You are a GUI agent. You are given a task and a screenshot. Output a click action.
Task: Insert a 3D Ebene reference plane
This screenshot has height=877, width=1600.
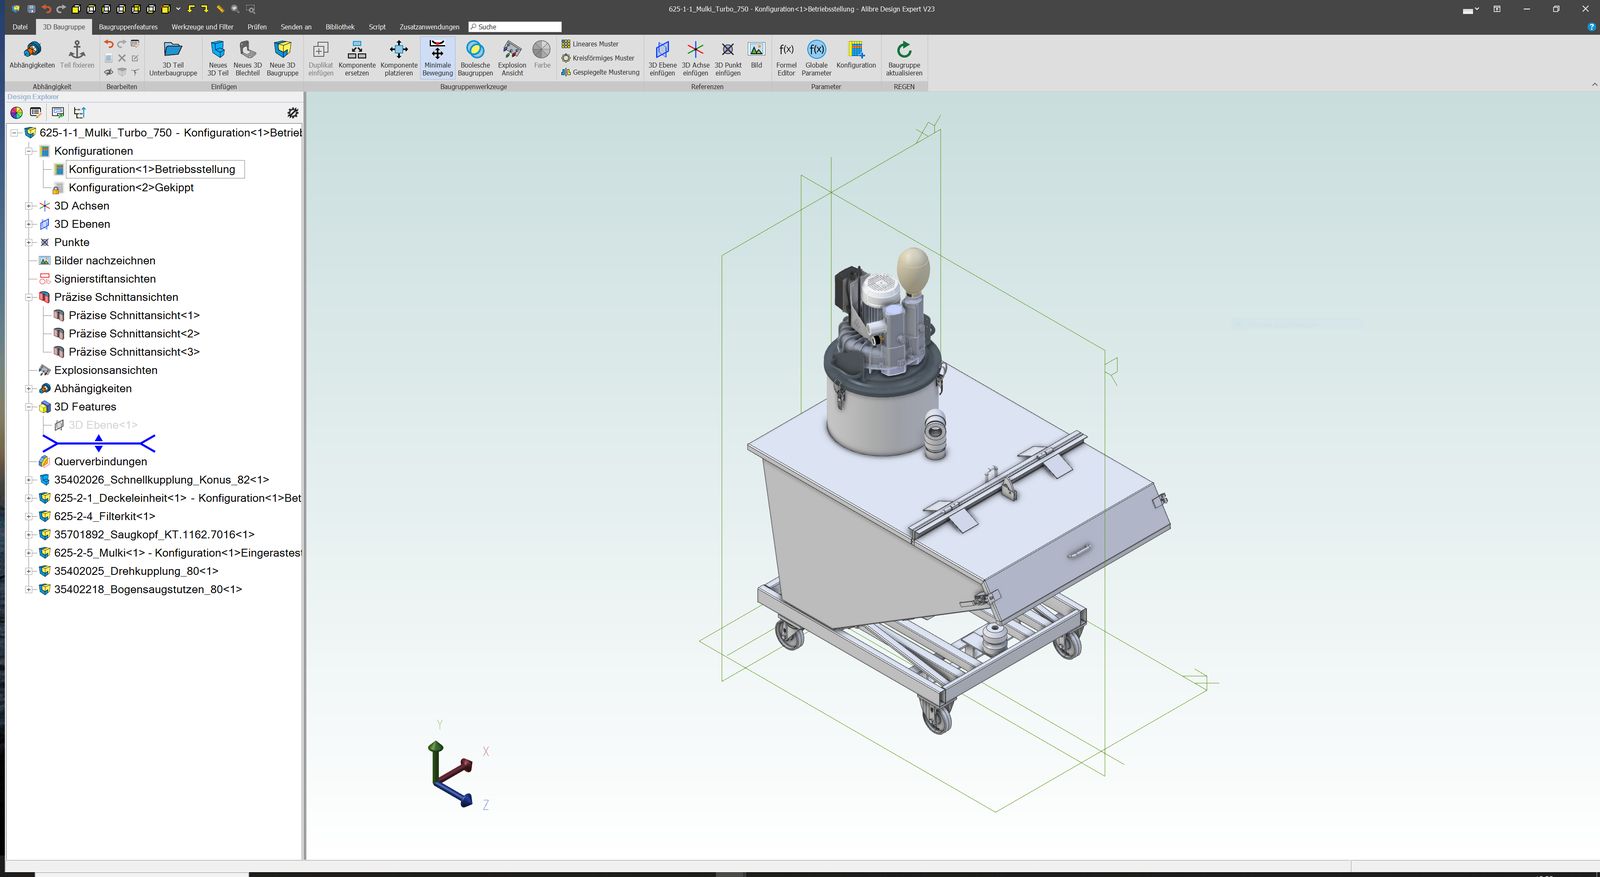(x=662, y=57)
